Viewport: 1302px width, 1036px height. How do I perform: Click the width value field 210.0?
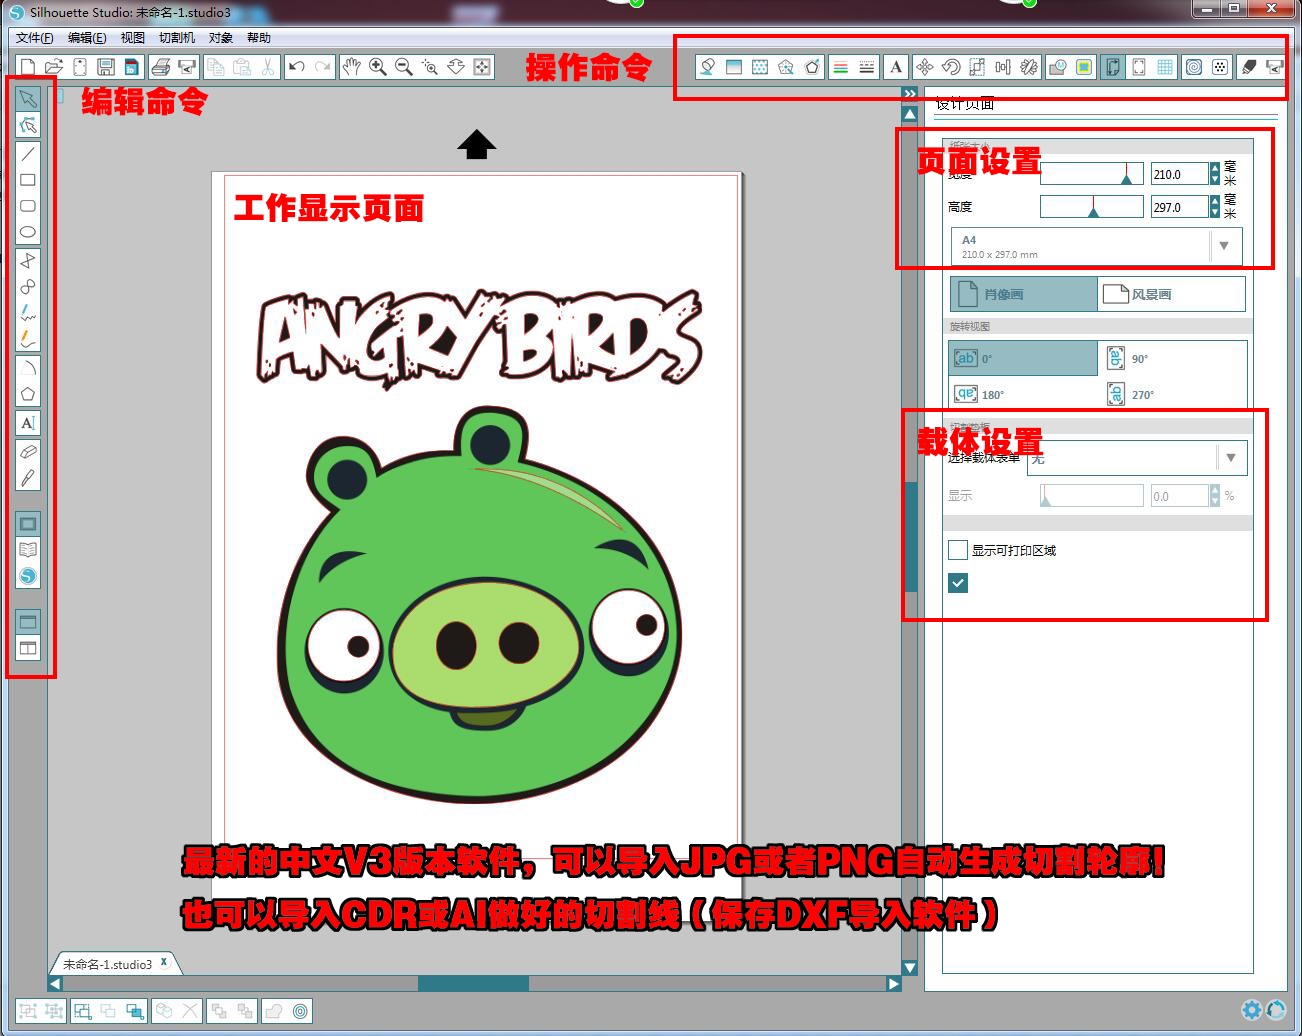point(1179,174)
